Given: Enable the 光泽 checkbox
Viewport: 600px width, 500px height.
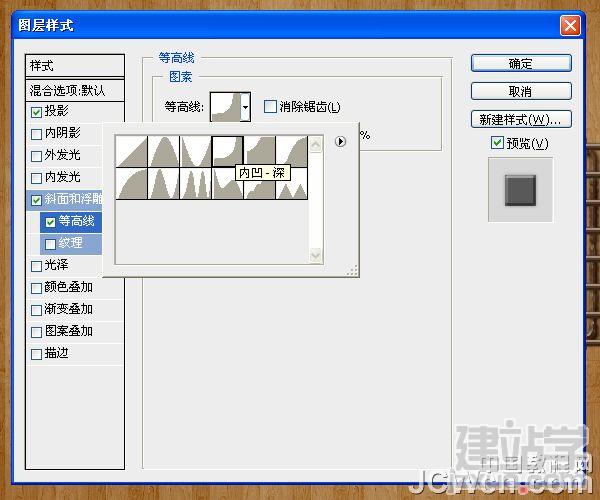Looking at the screenshot, I should (x=36, y=266).
